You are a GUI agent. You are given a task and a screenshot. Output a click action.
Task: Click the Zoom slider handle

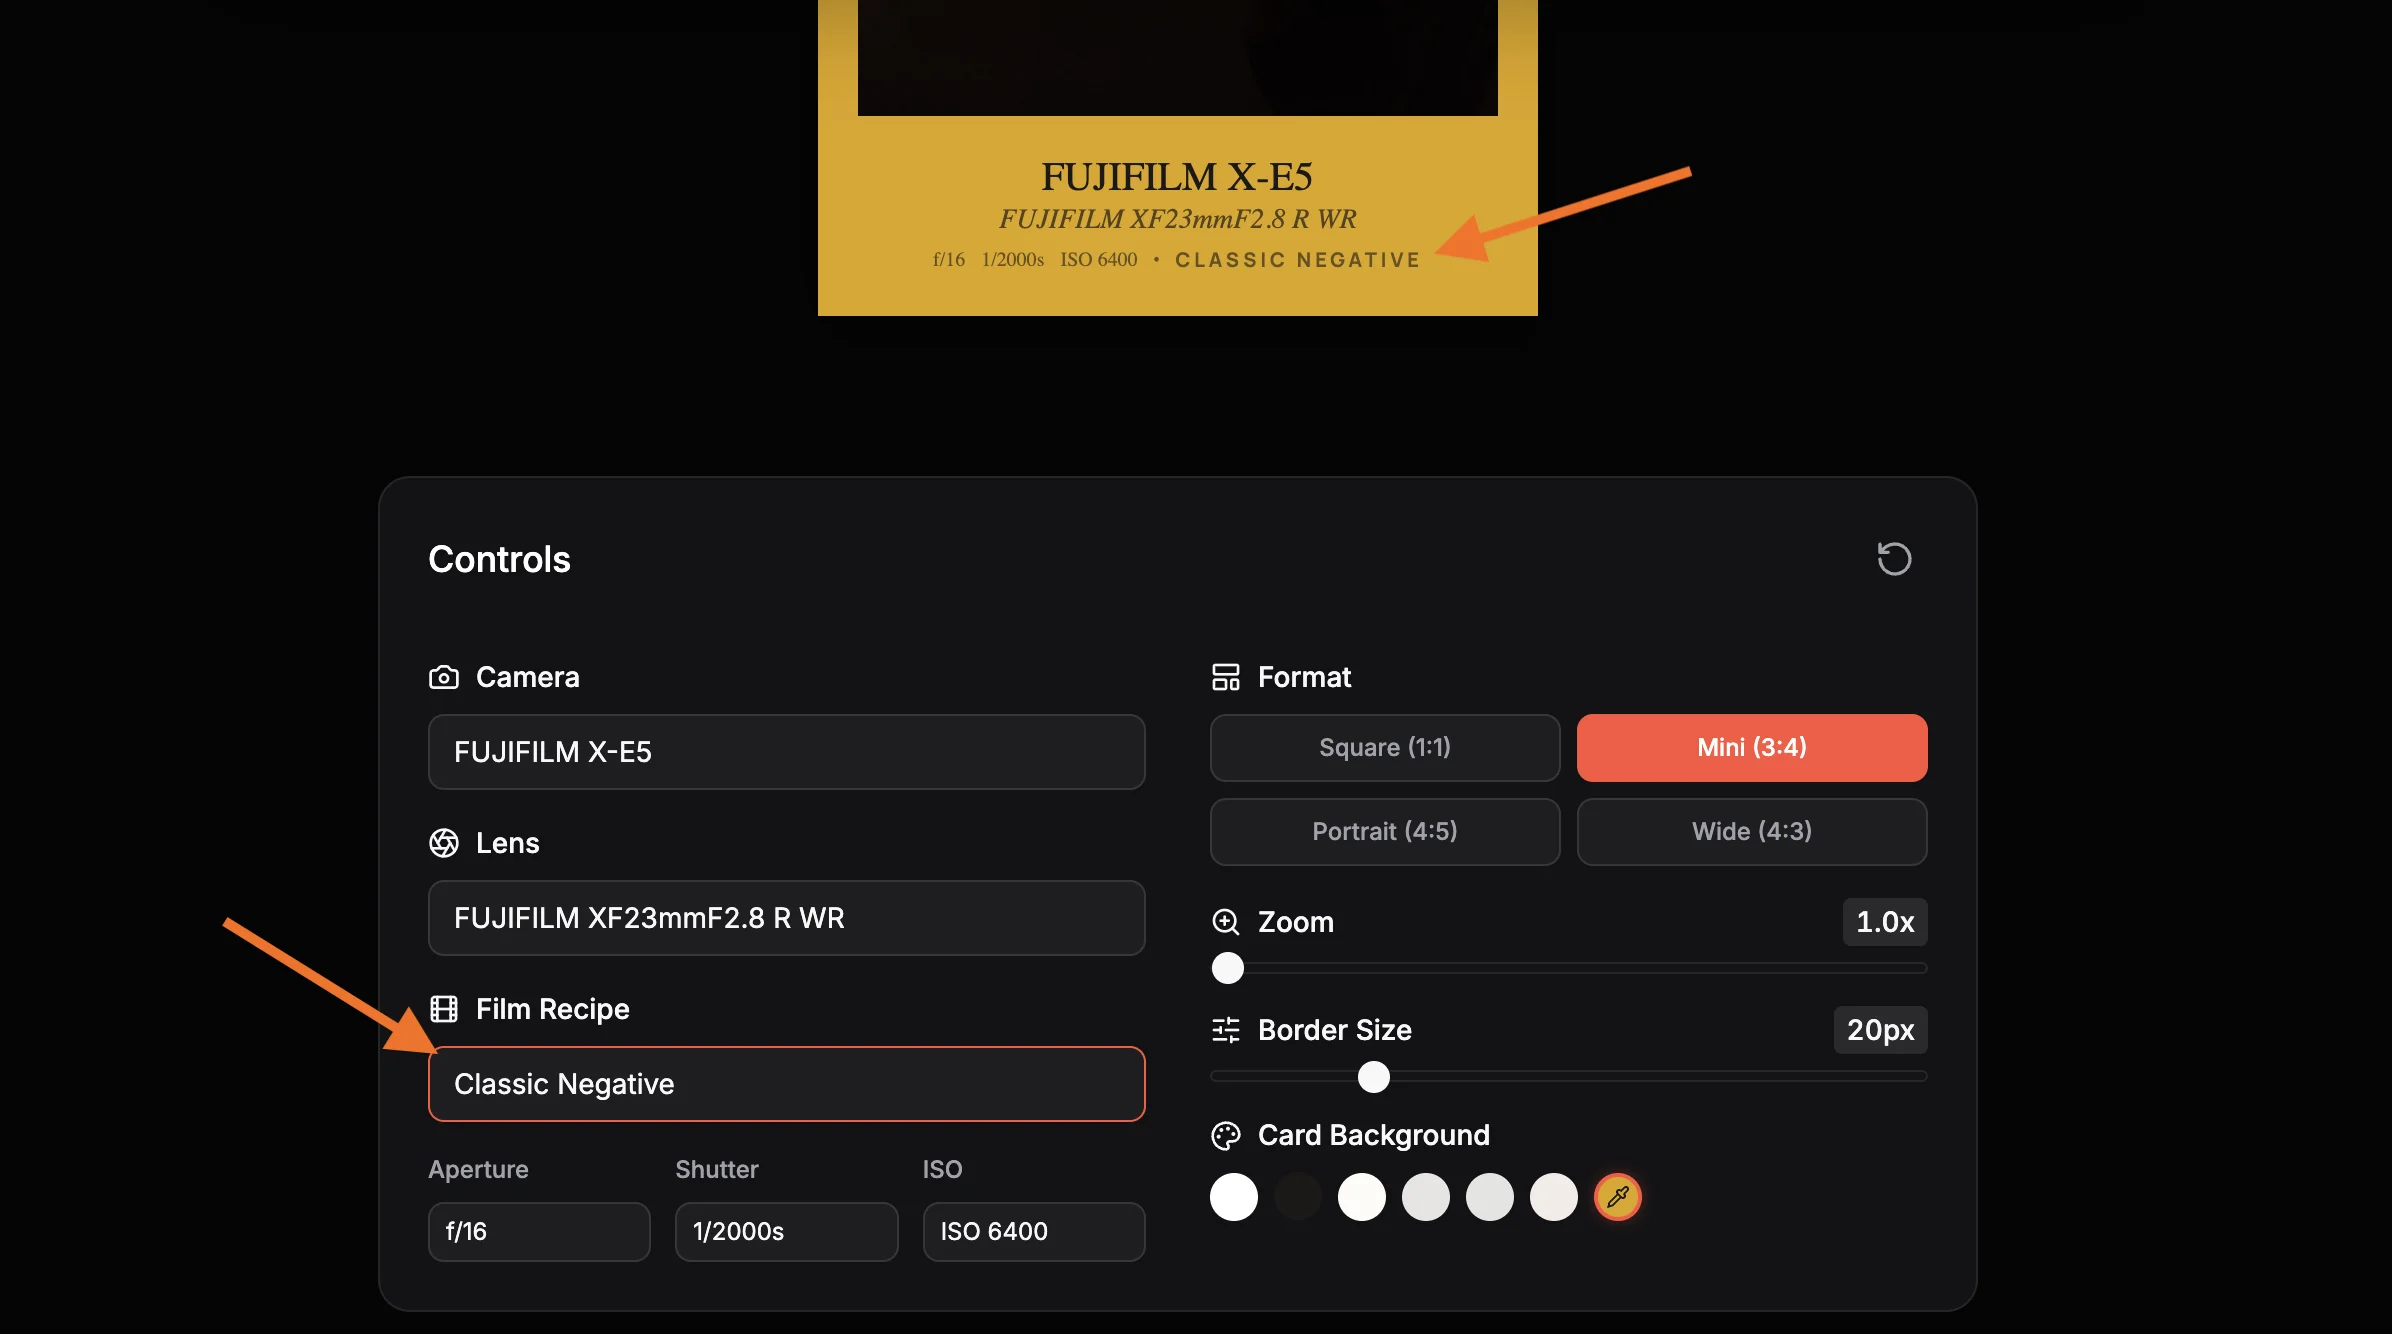click(1228, 968)
